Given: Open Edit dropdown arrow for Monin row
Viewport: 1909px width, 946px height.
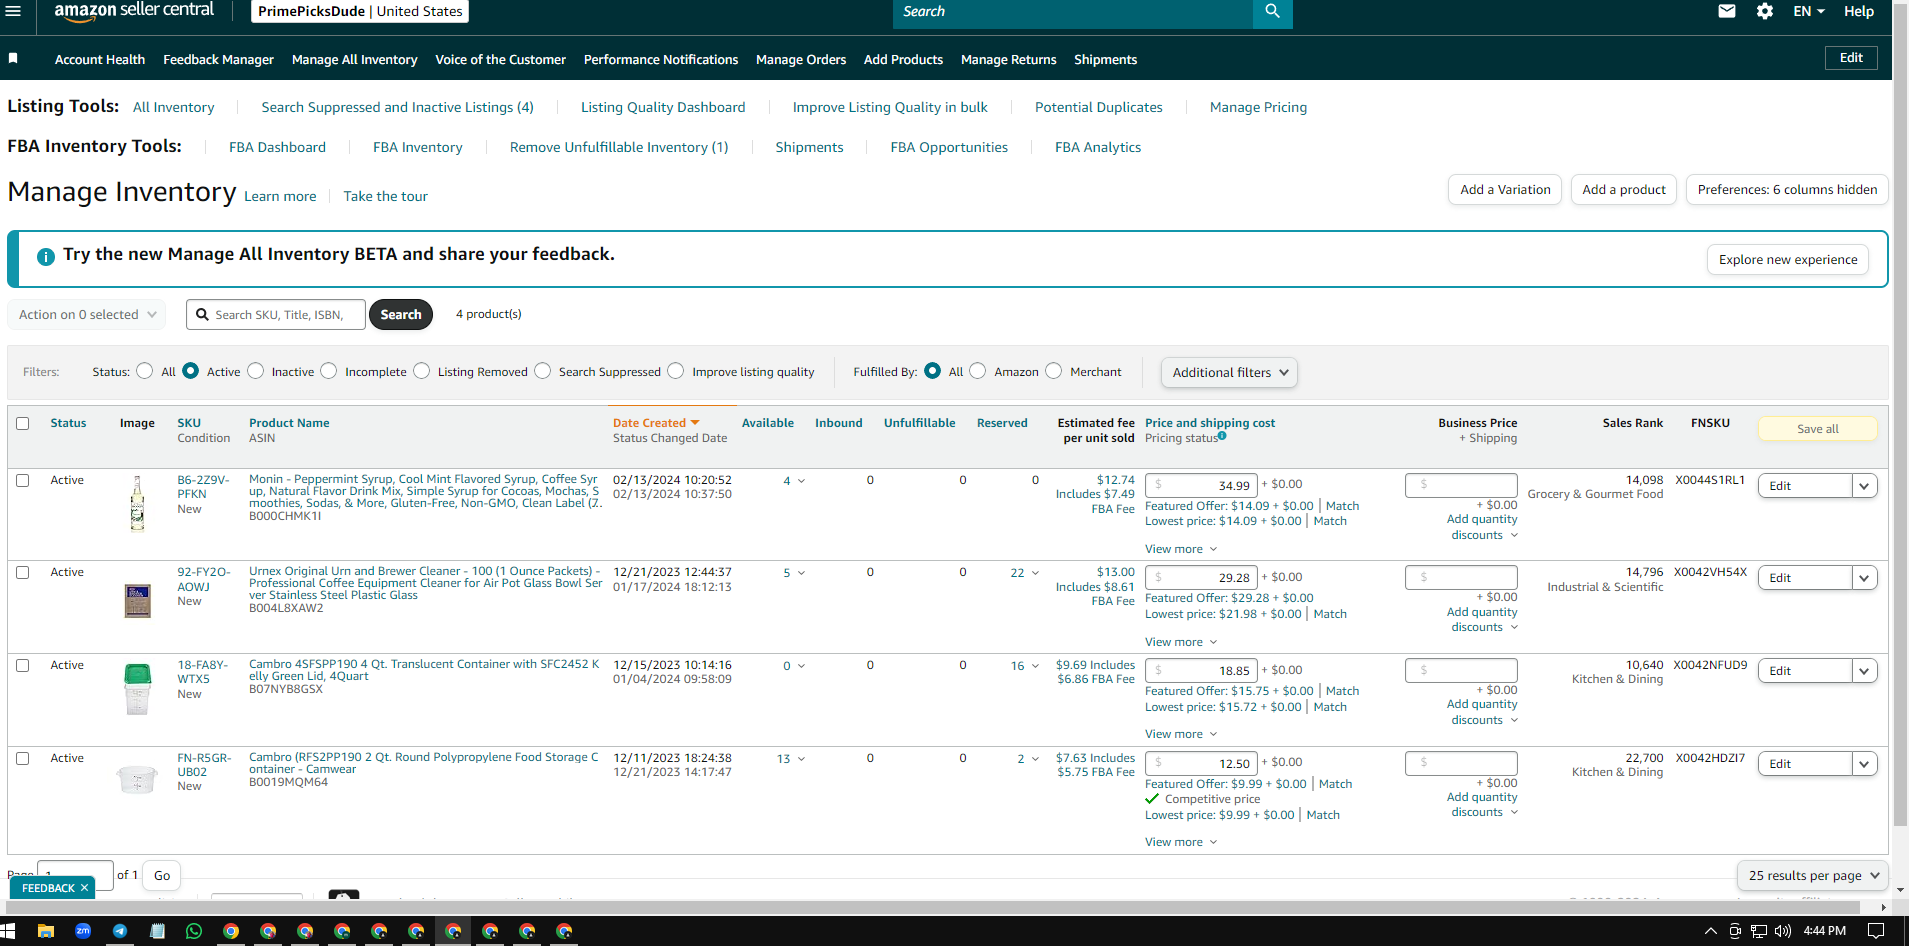Looking at the screenshot, I should pyautogui.click(x=1864, y=486).
